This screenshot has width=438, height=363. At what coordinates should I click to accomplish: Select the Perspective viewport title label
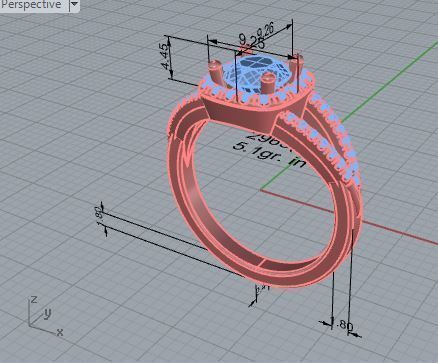click(31, 4)
